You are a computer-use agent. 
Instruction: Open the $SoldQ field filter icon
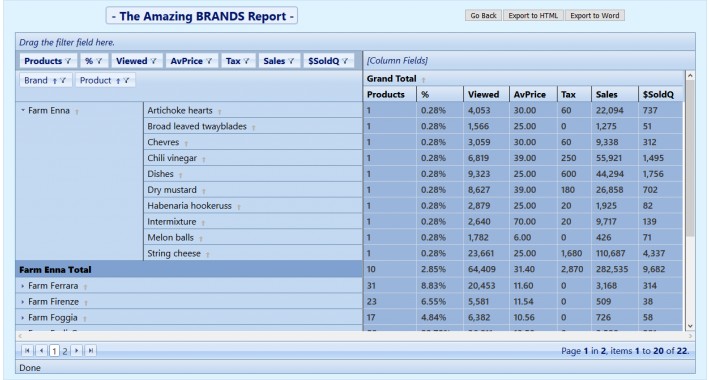tap(345, 61)
